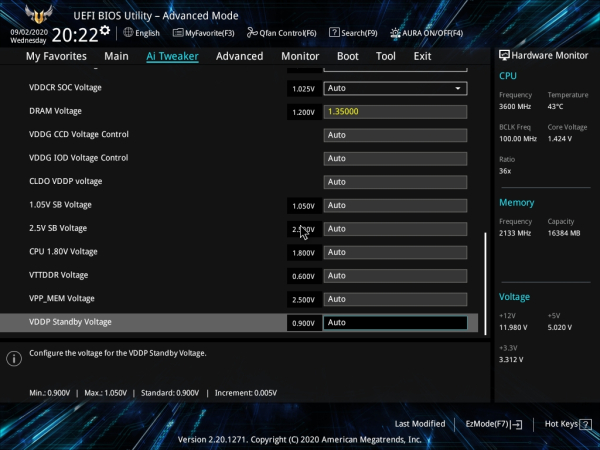Click the Hardware Monitor display icon
The image size is (600, 450).
tap(504, 55)
